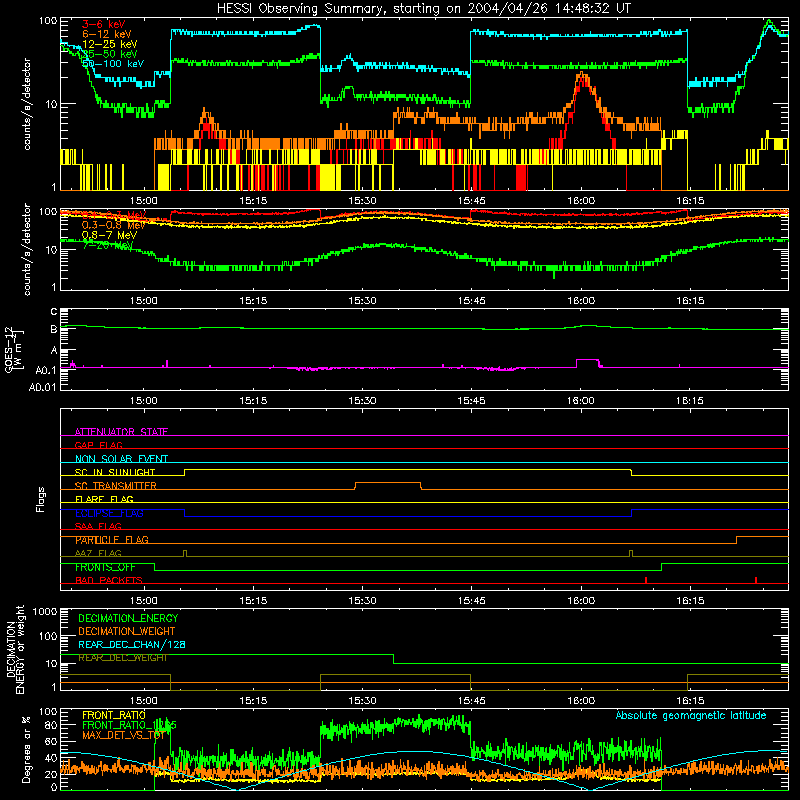Select the MAX_DET_VS_TOT legend label
This screenshot has width=800, height=800.
(123, 735)
